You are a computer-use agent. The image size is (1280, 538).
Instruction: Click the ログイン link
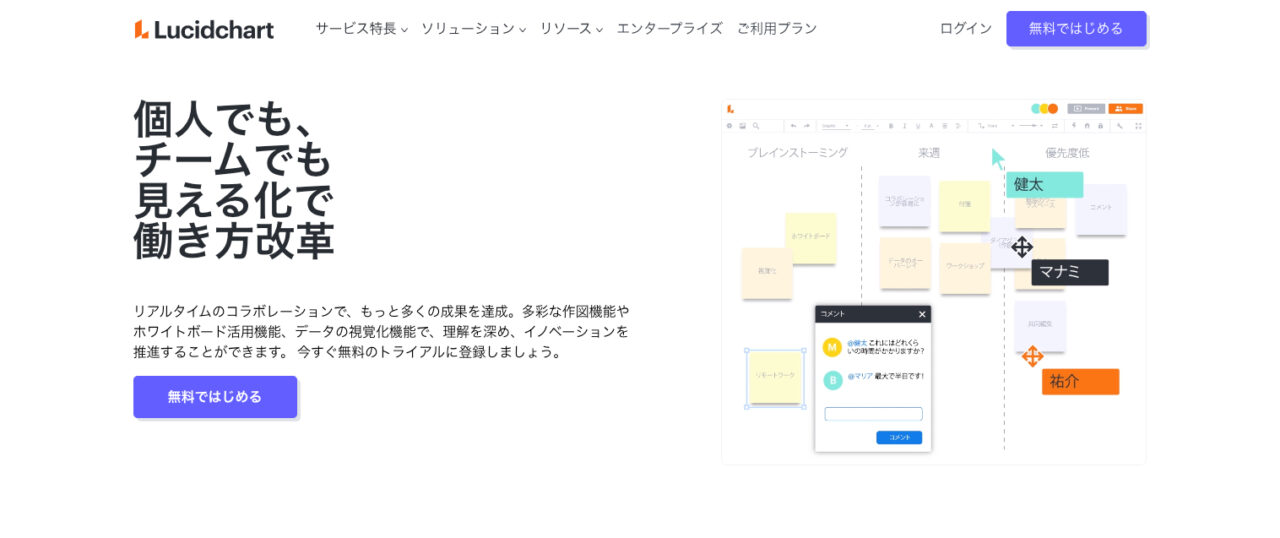pos(966,29)
